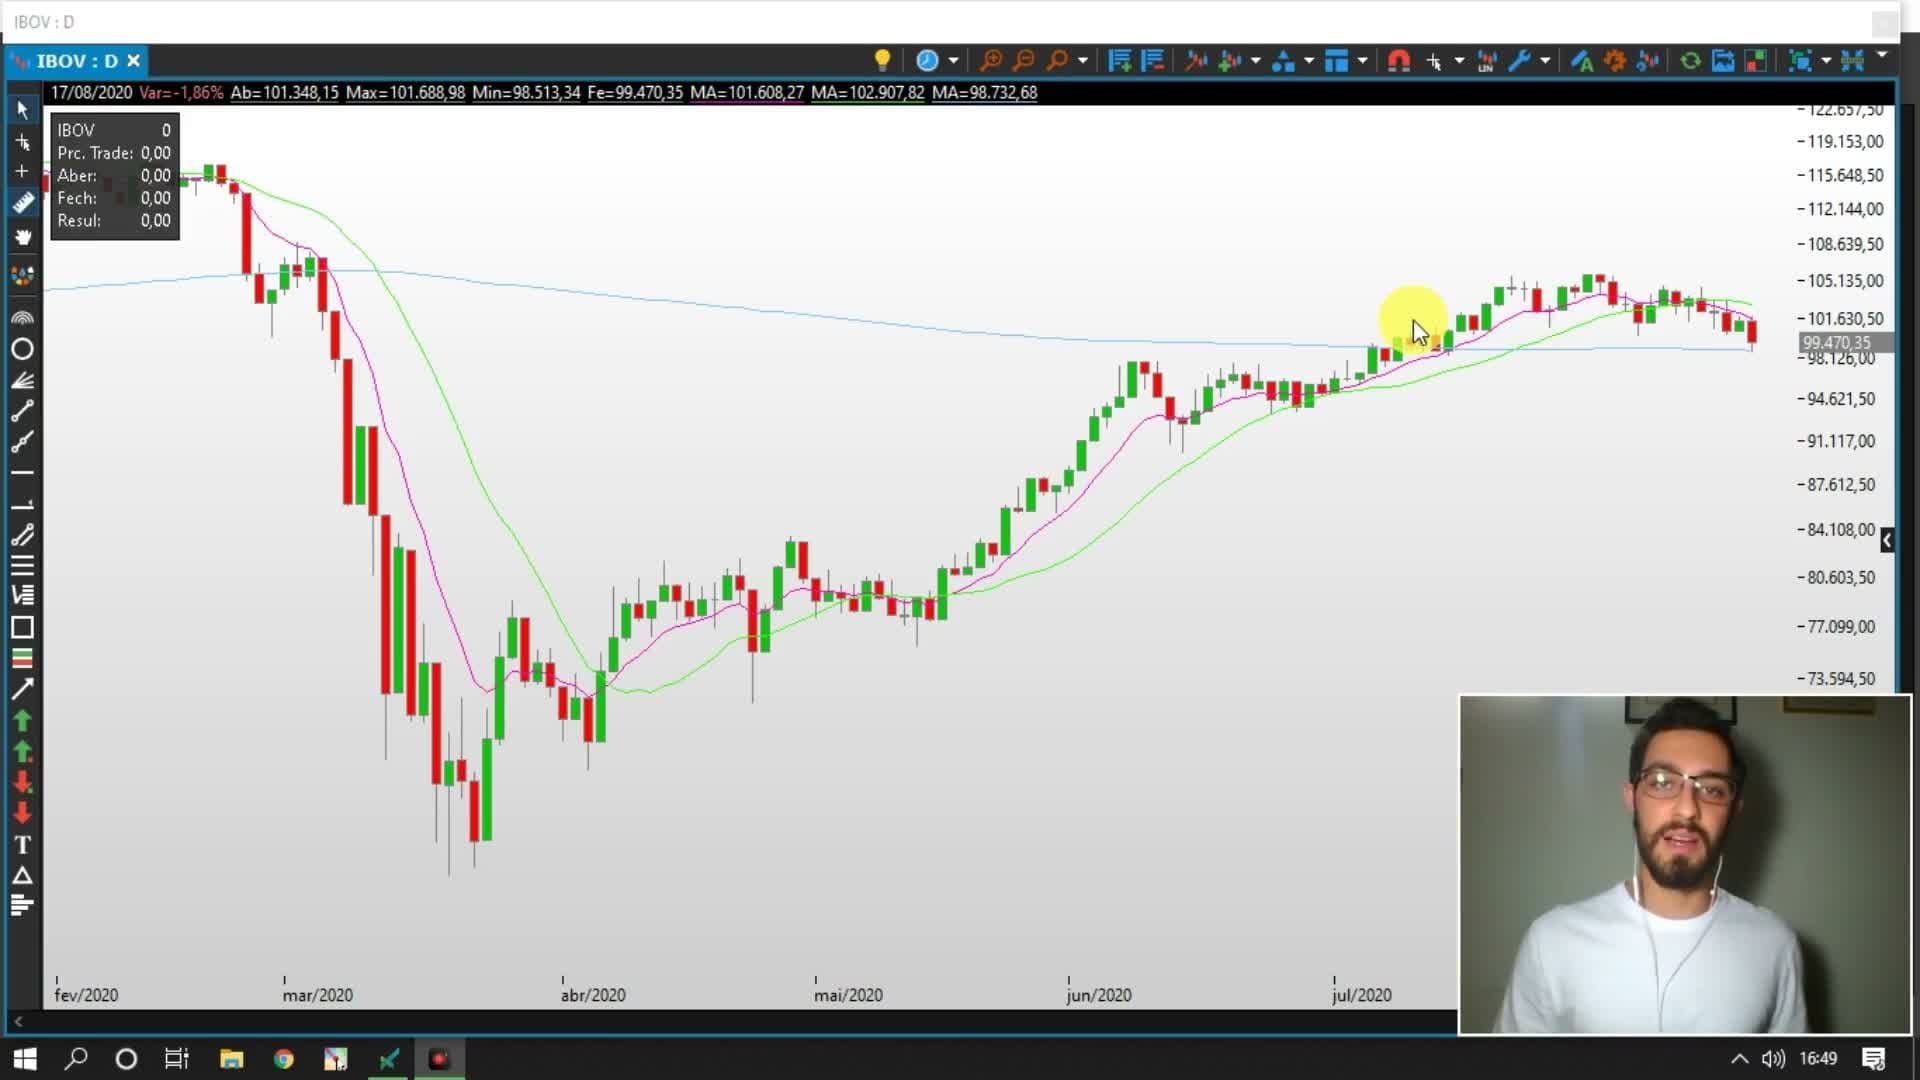Switch to the IBOV : D chart tab
Image resolution: width=1920 pixels, height=1080 pixels.
pos(77,61)
